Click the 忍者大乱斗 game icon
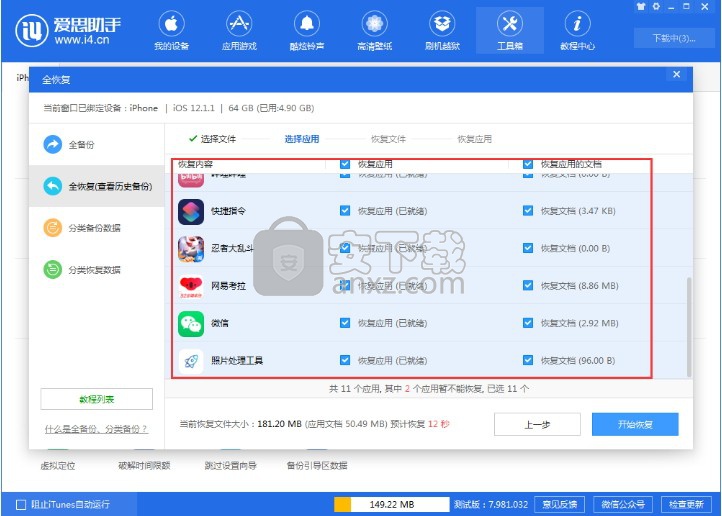Screen dimensions: 722x516 (x=191, y=249)
